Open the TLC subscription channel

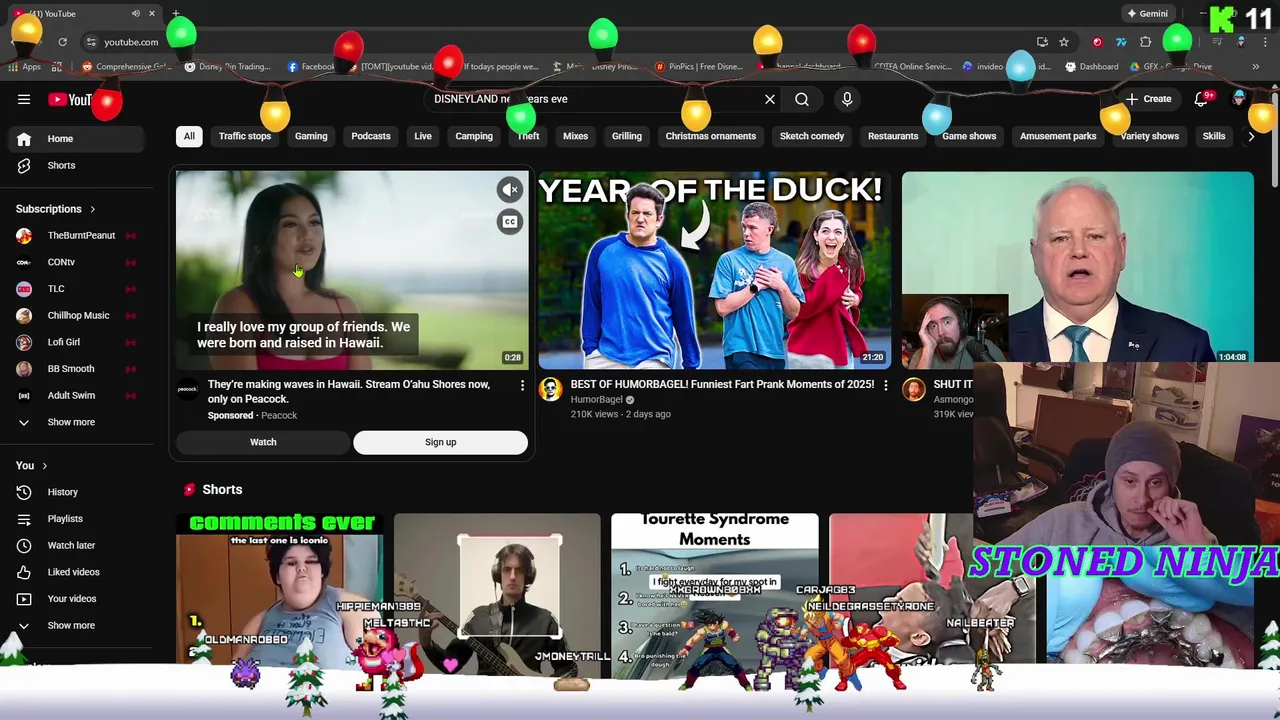point(77,289)
